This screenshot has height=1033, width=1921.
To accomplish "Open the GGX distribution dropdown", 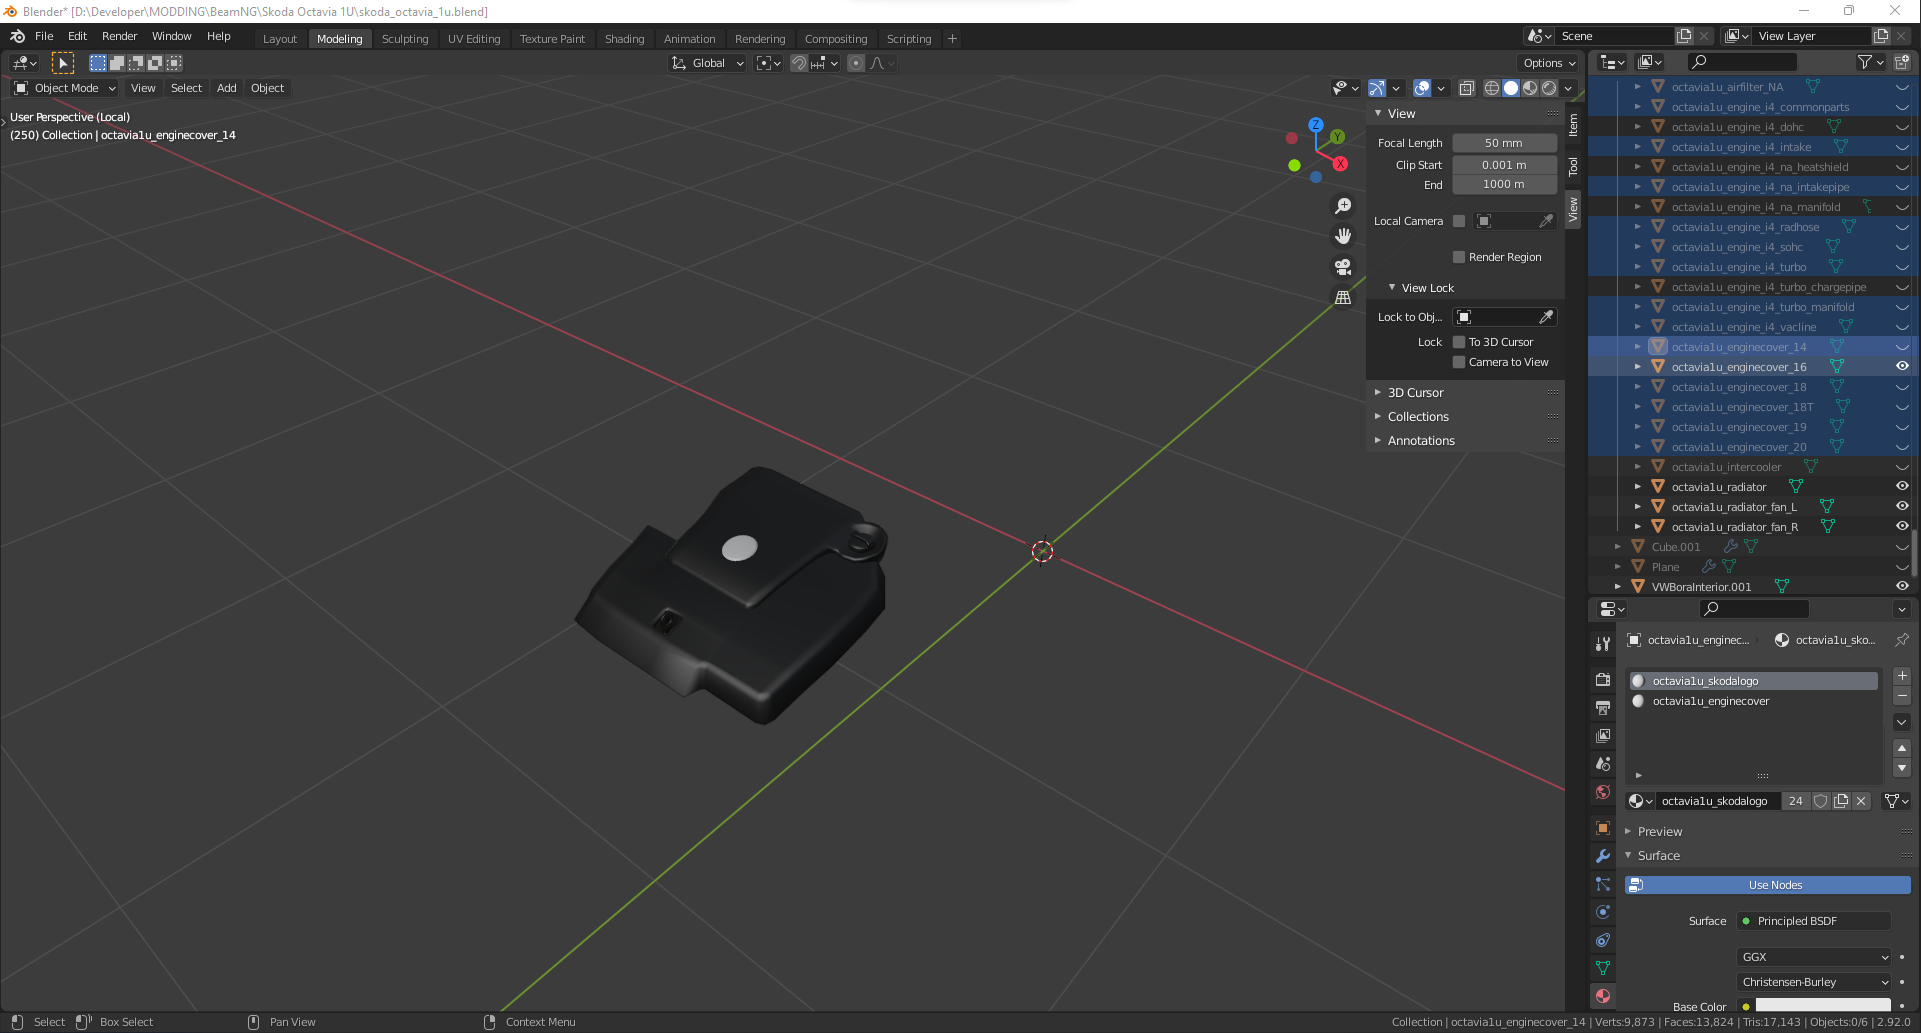I will pos(1814,957).
